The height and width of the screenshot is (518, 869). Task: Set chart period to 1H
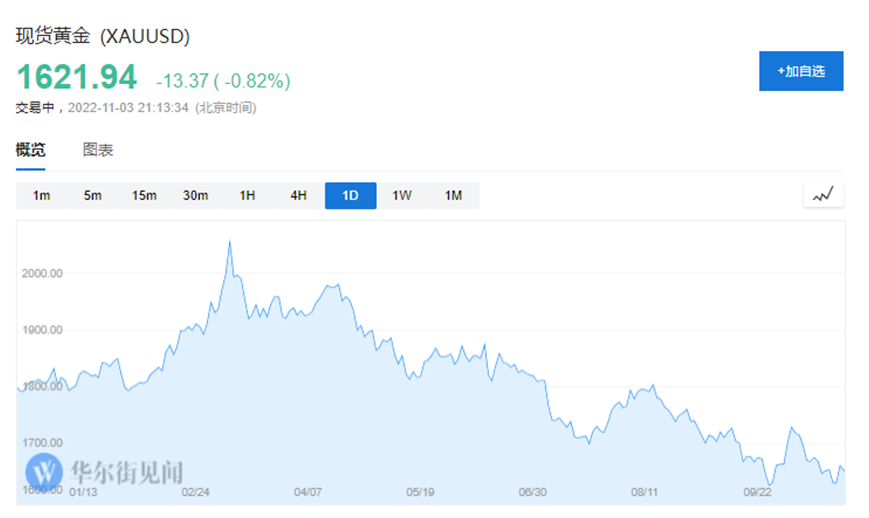coord(247,196)
